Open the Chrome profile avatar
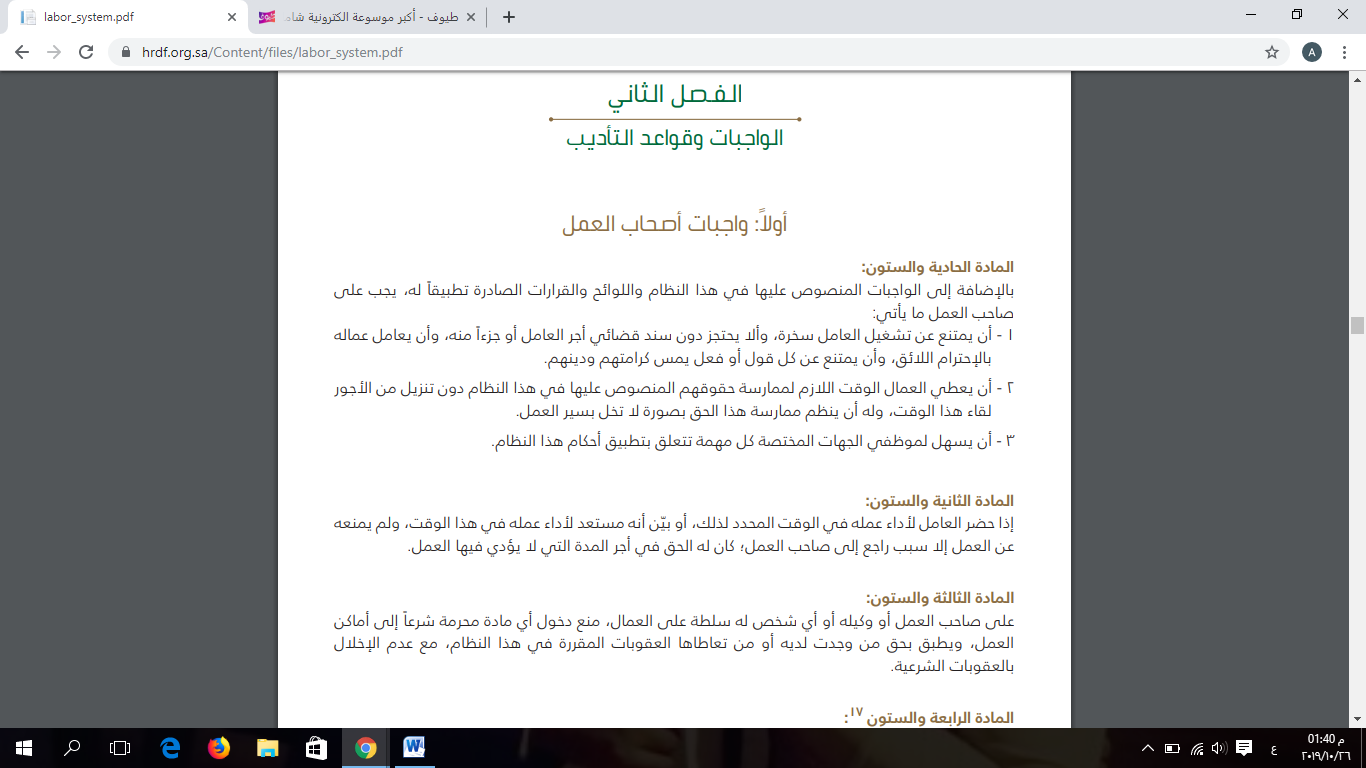This screenshot has width=1366, height=768. [x=1312, y=52]
